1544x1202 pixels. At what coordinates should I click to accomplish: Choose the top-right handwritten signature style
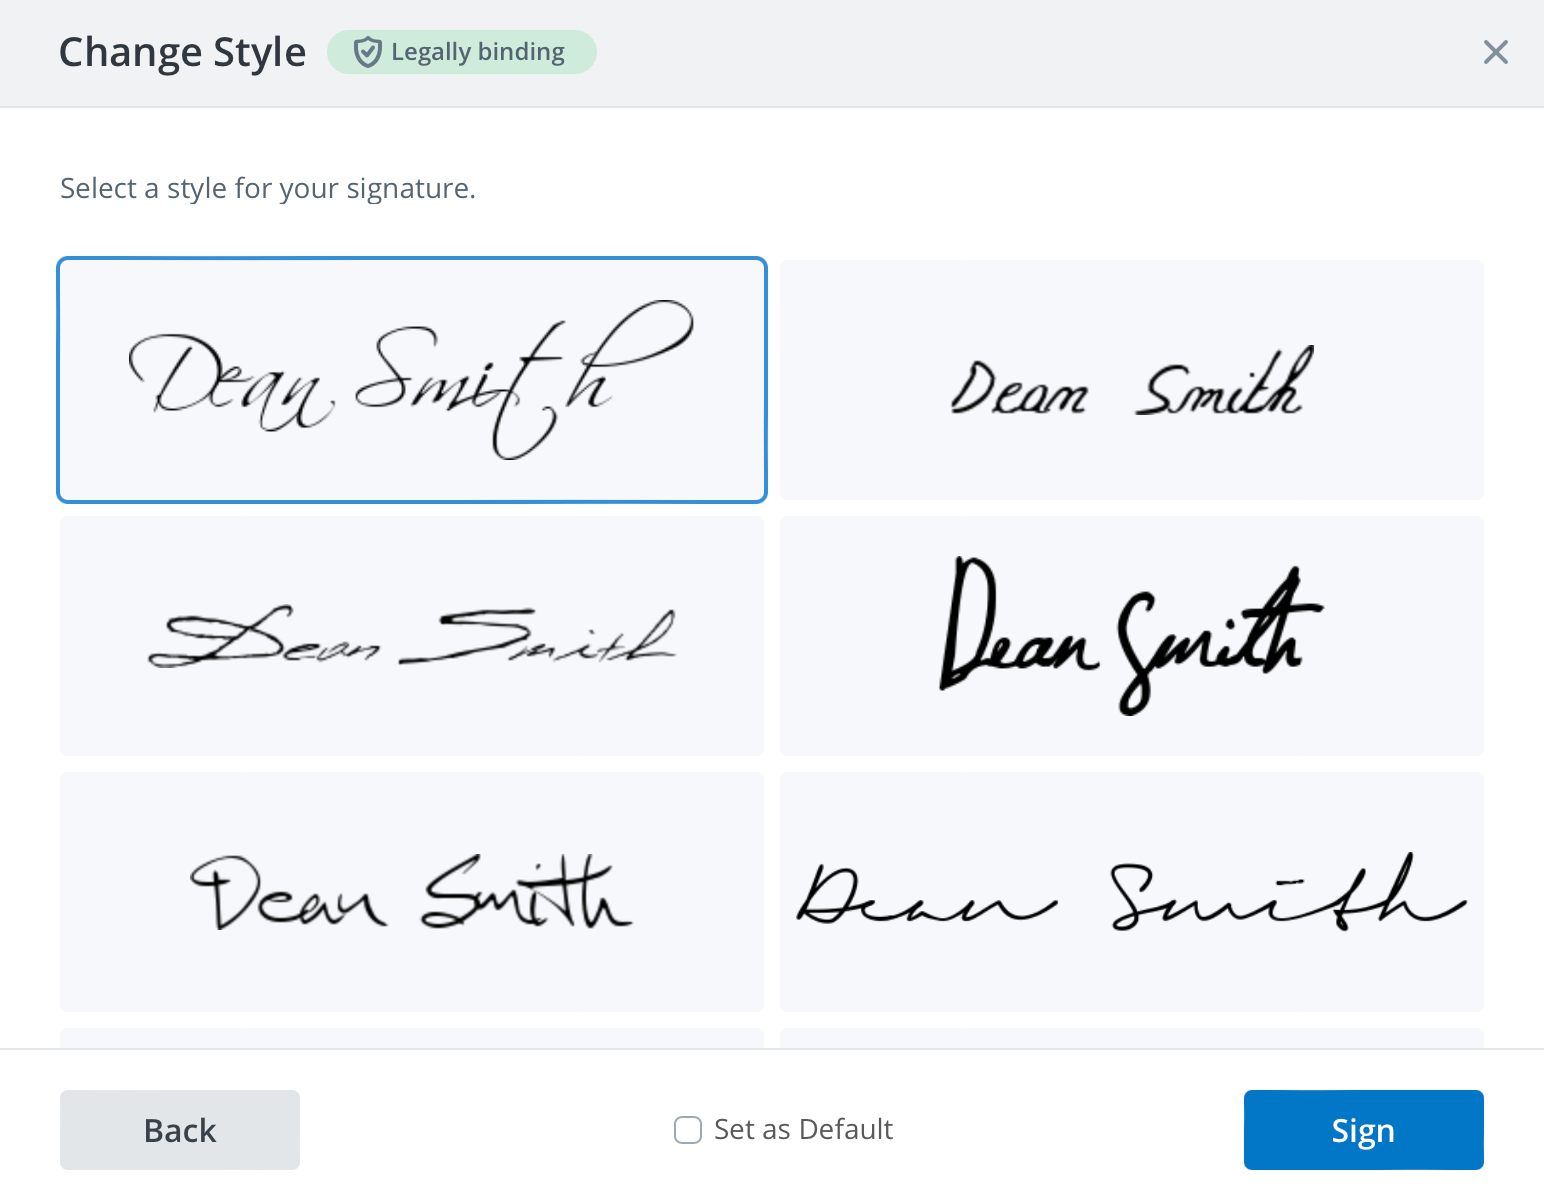[1130, 380]
